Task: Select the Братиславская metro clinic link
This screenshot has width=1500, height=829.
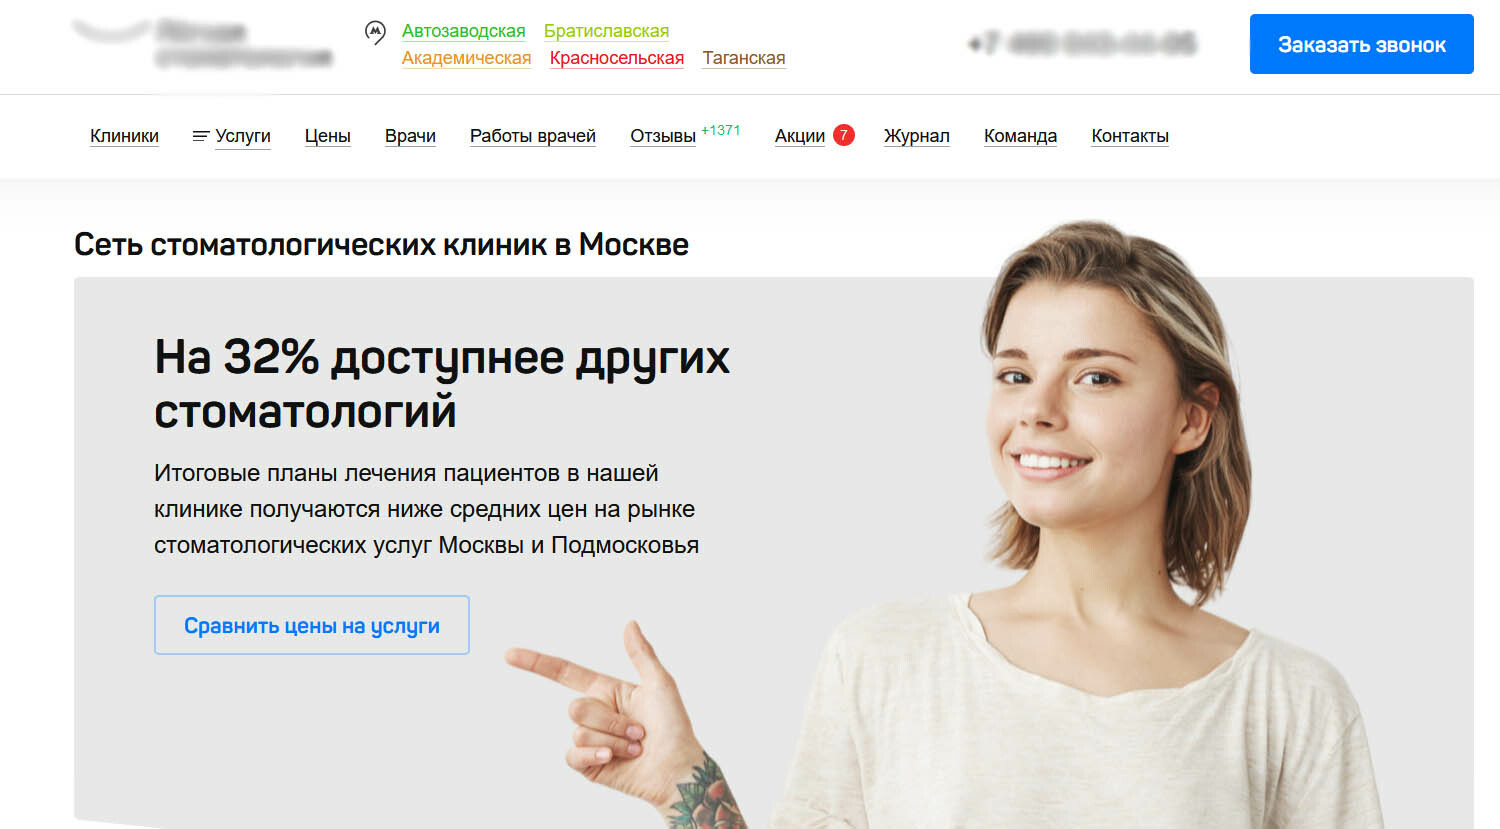Action: click(x=606, y=31)
